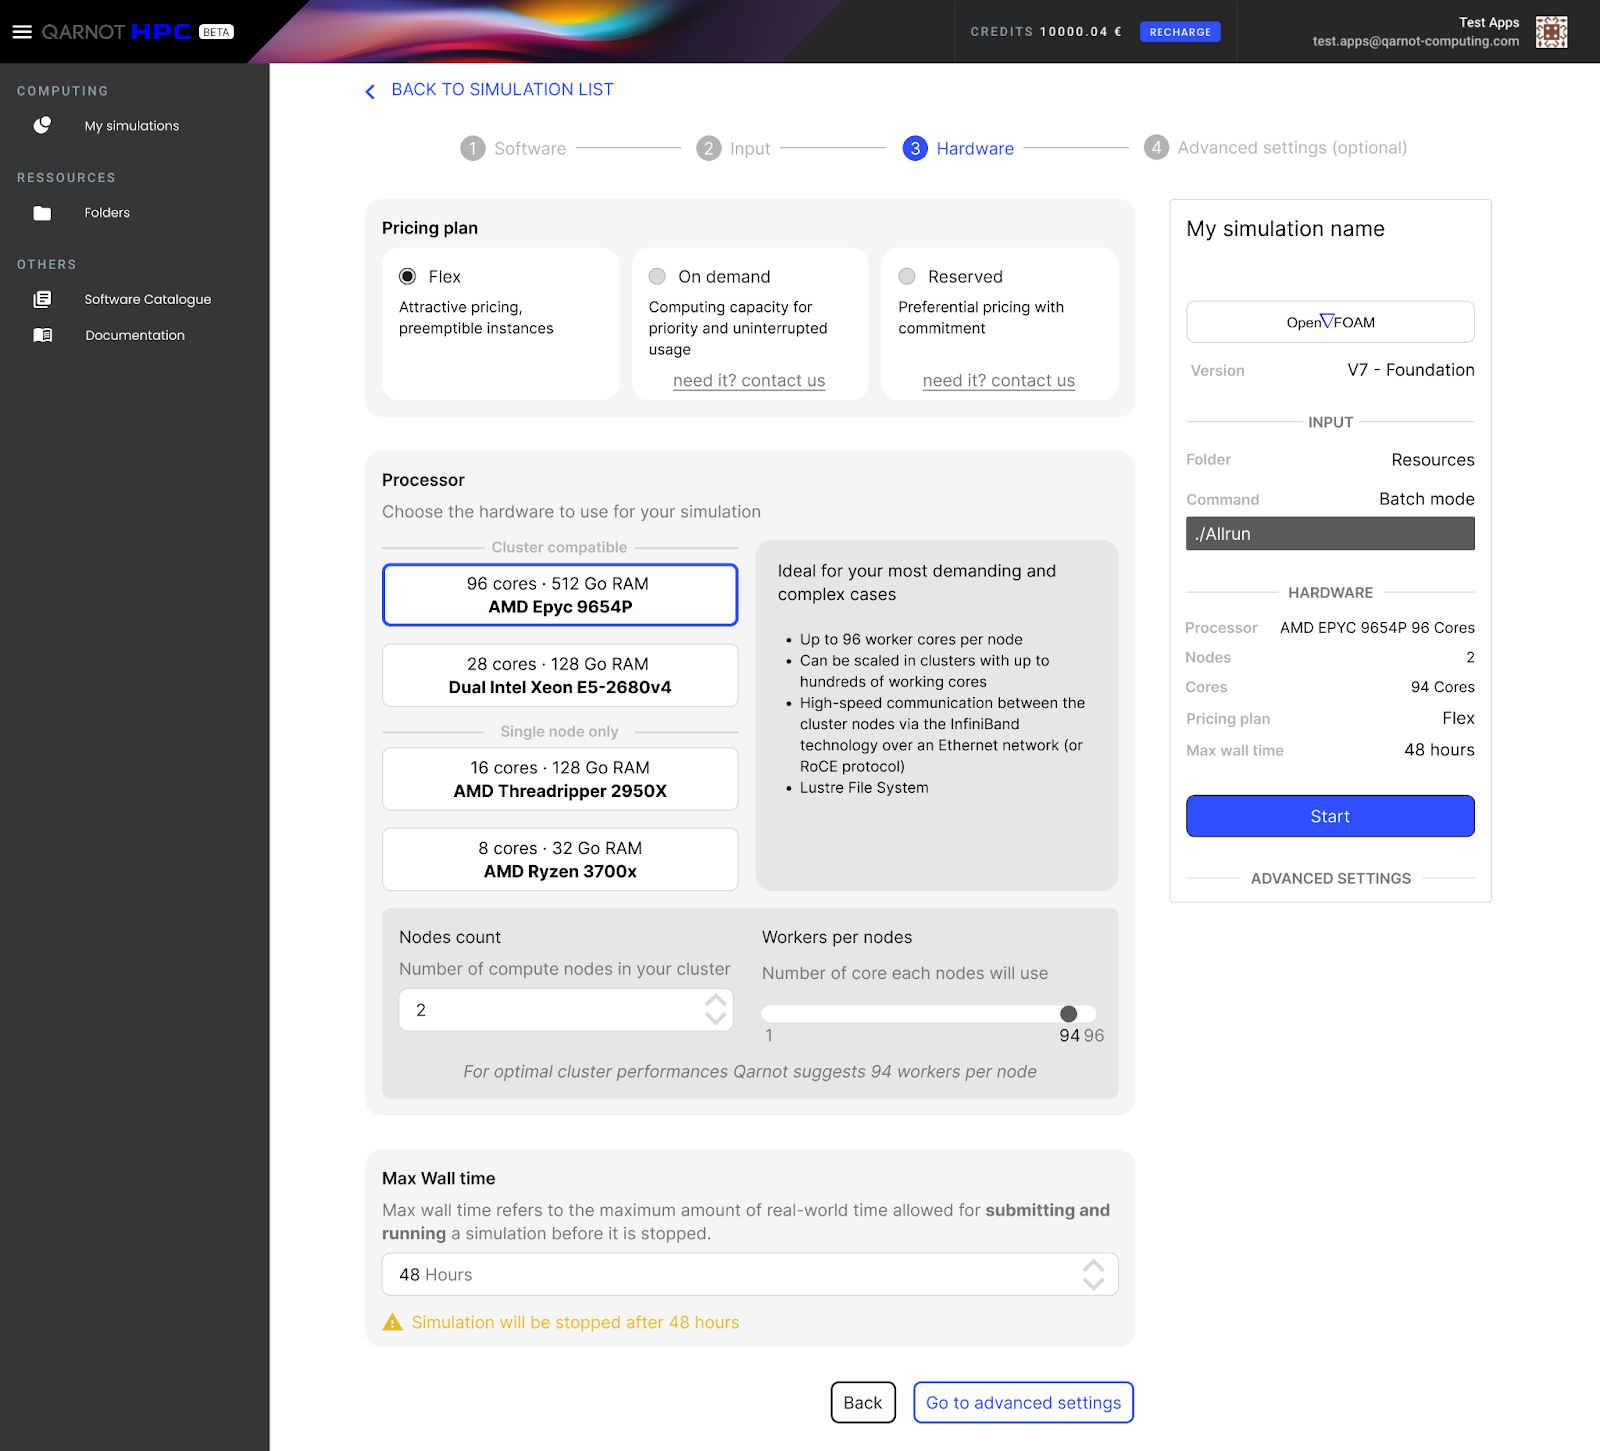The height and width of the screenshot is (1451, 1600).
Task: Select the Flex pricing plan radio
Action: 408,277
